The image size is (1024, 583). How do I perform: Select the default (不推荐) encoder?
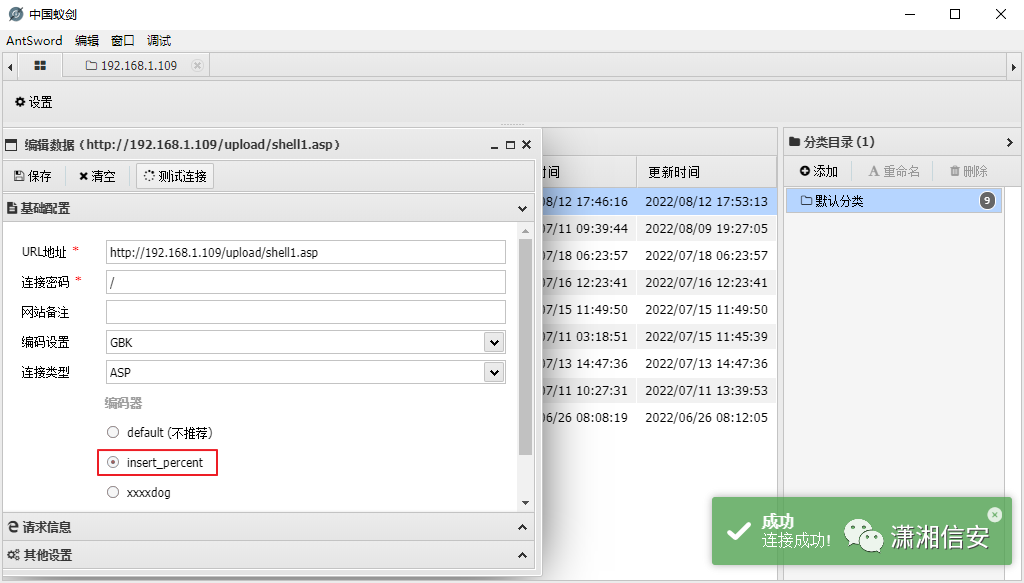tap(113, 432)
